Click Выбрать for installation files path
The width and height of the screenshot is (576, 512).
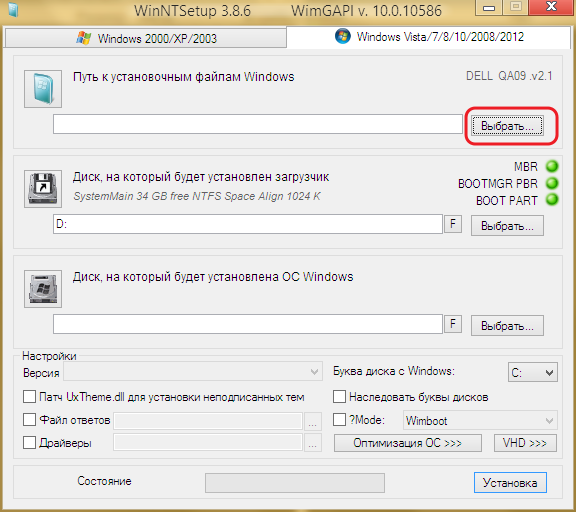click(507, 126)
